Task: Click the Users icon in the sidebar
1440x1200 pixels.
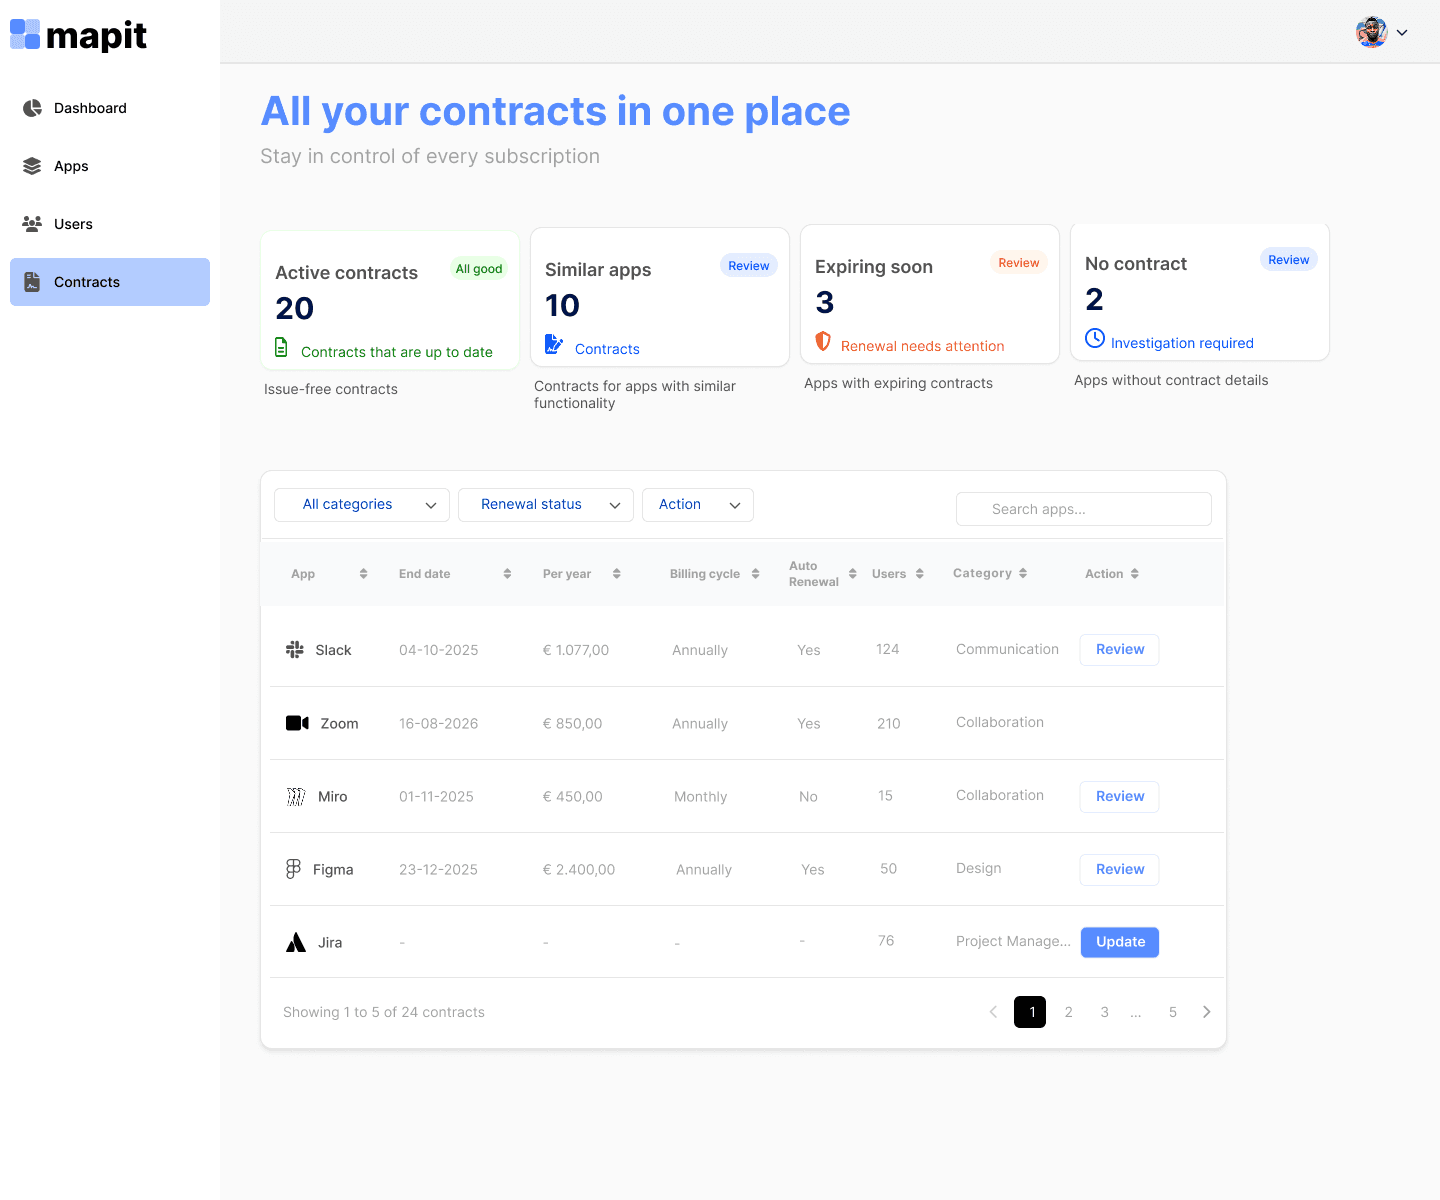Action: (x=33, y=224)
